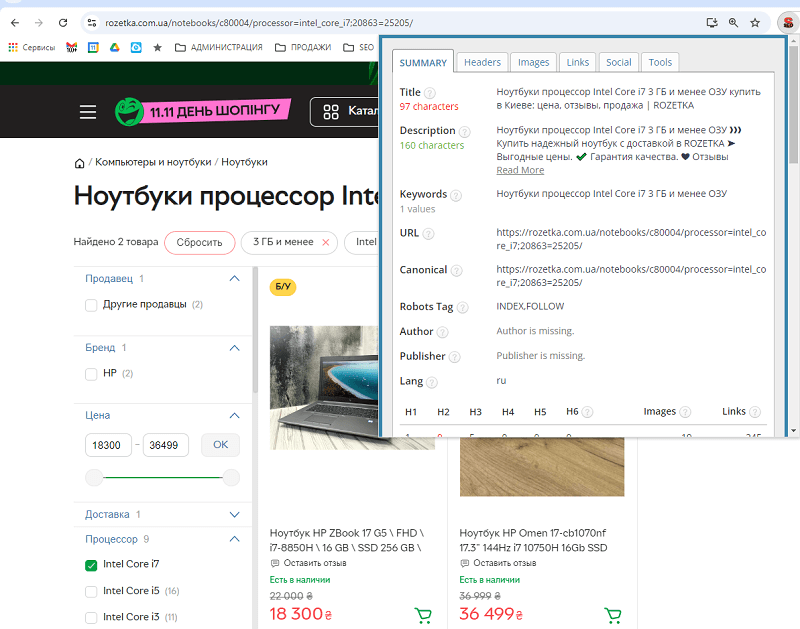Collapse the Цена filter section

[x=234, y=415]
